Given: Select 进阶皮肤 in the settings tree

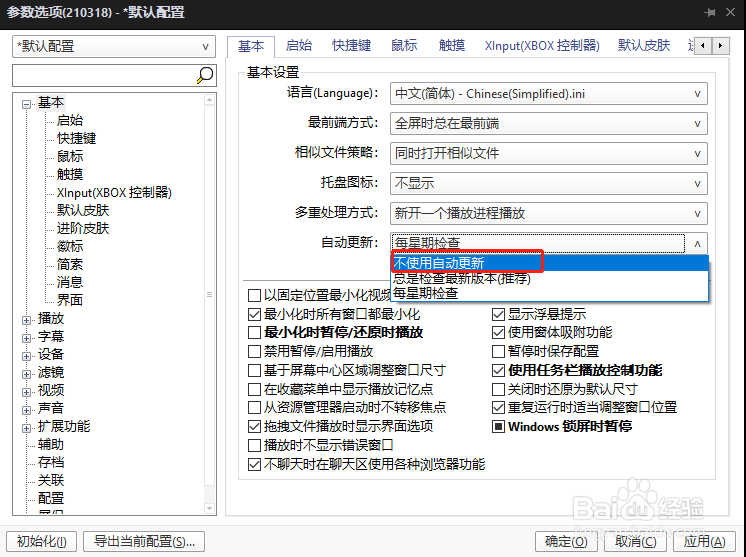Looking at the screenshot, I should tap(83, 228).
